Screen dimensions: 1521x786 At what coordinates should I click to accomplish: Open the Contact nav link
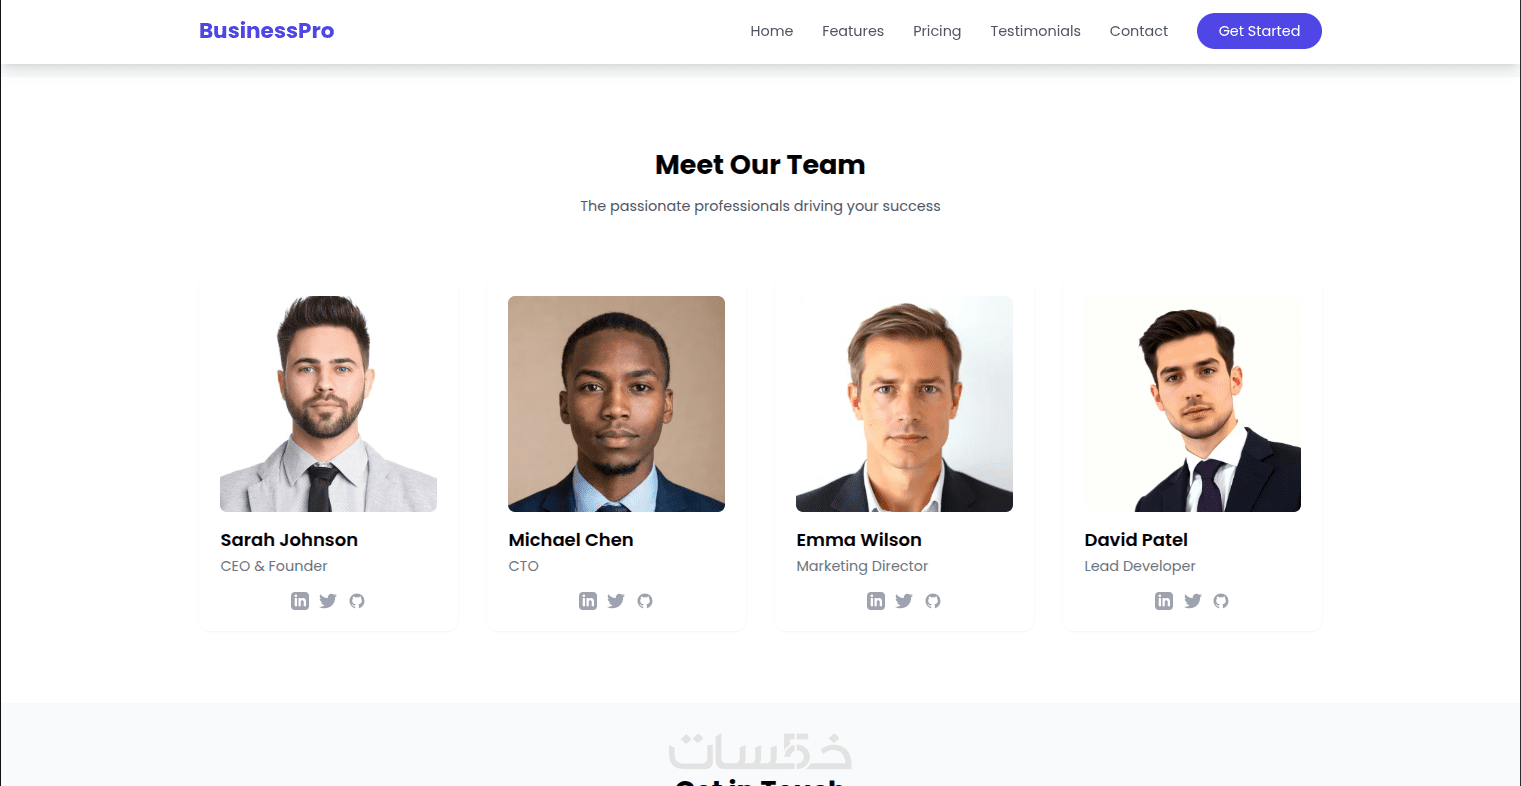click(1139, 31)
